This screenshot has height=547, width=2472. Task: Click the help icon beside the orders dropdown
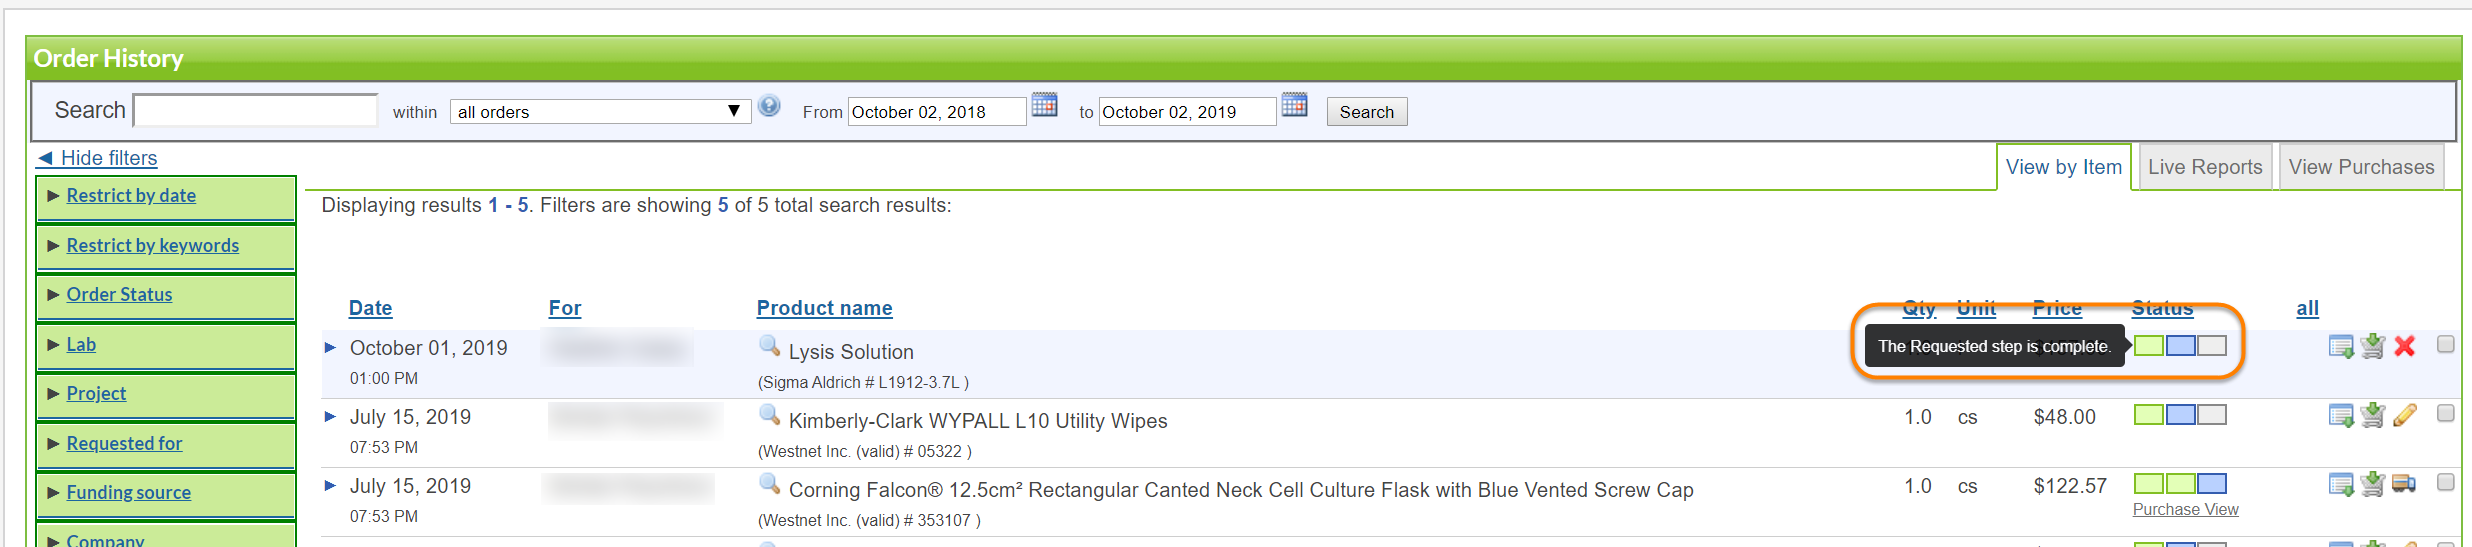769,106
